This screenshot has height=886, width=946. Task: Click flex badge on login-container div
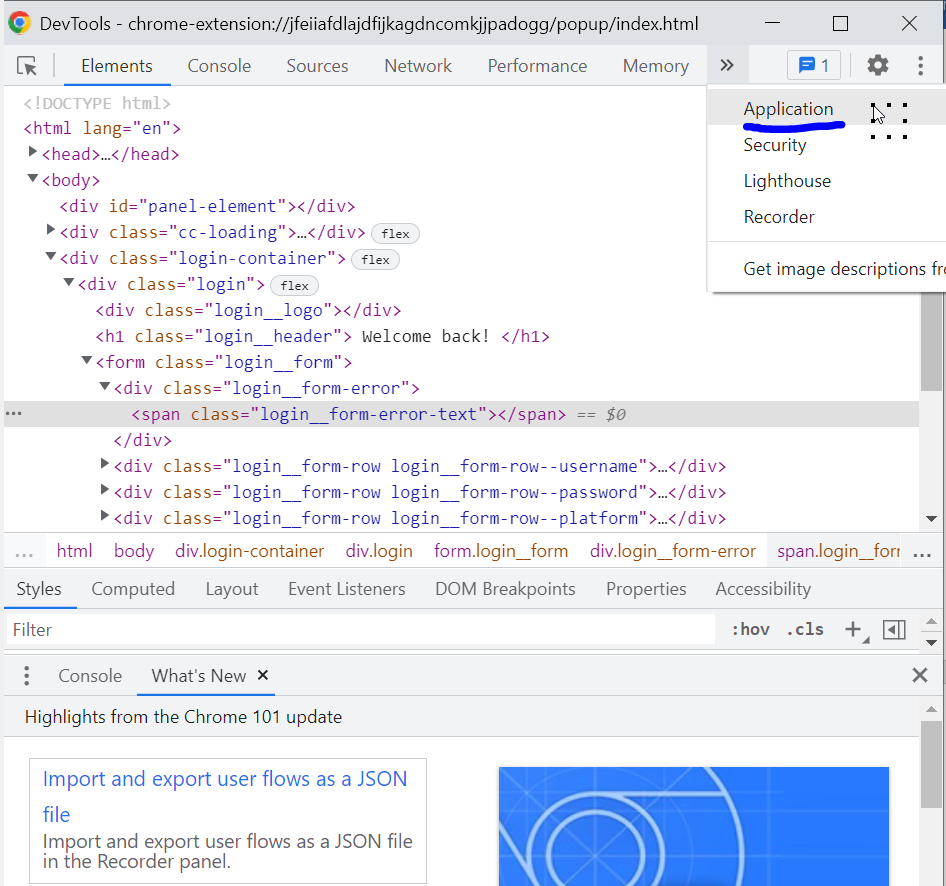tap(375, 259)
